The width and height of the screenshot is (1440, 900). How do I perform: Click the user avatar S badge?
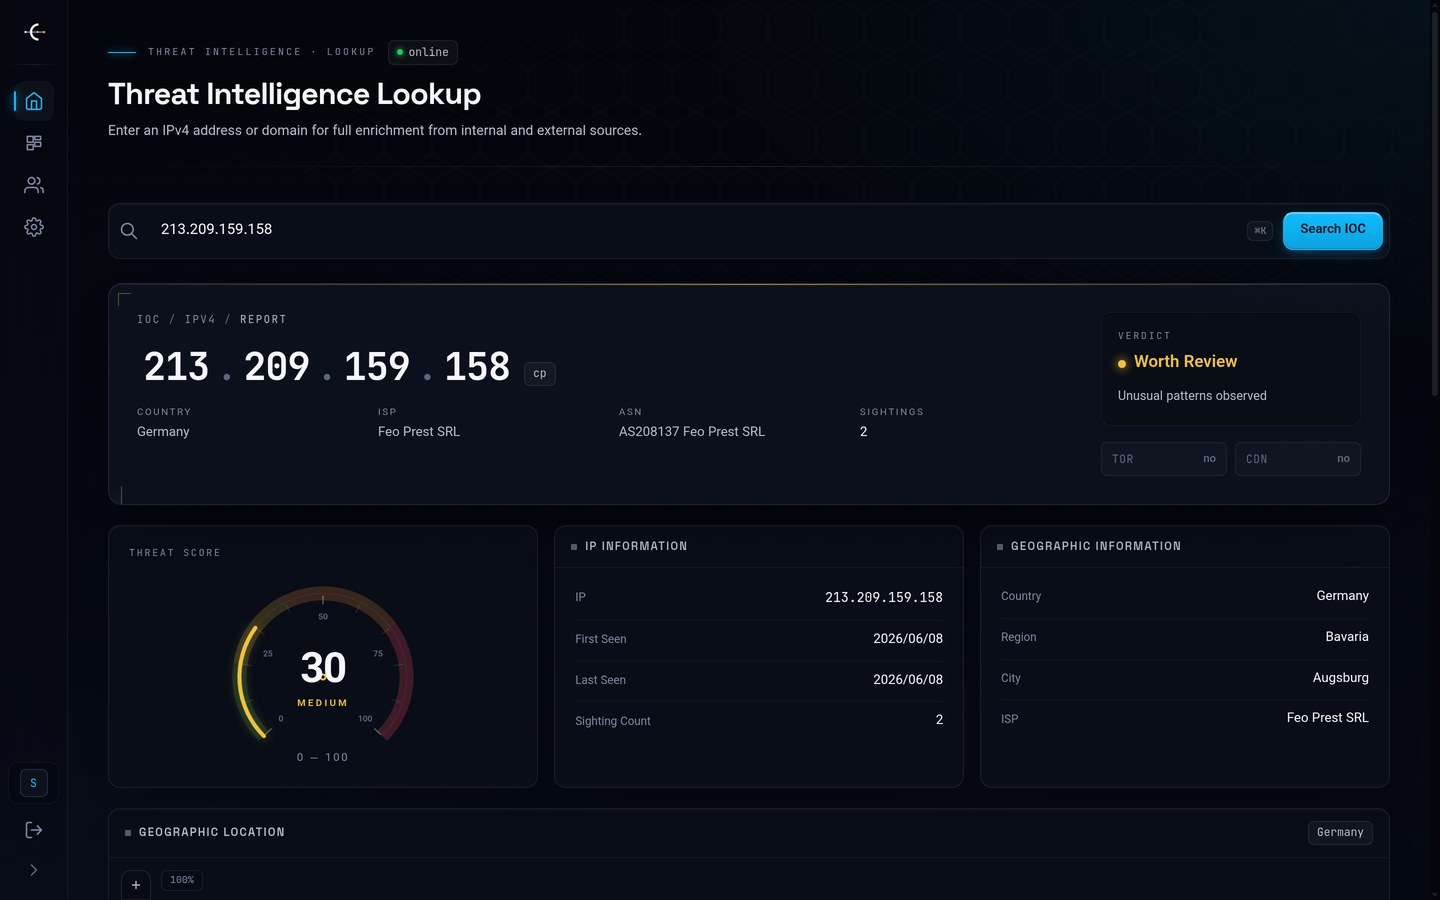pyautogui.click(x=33, y=783)
